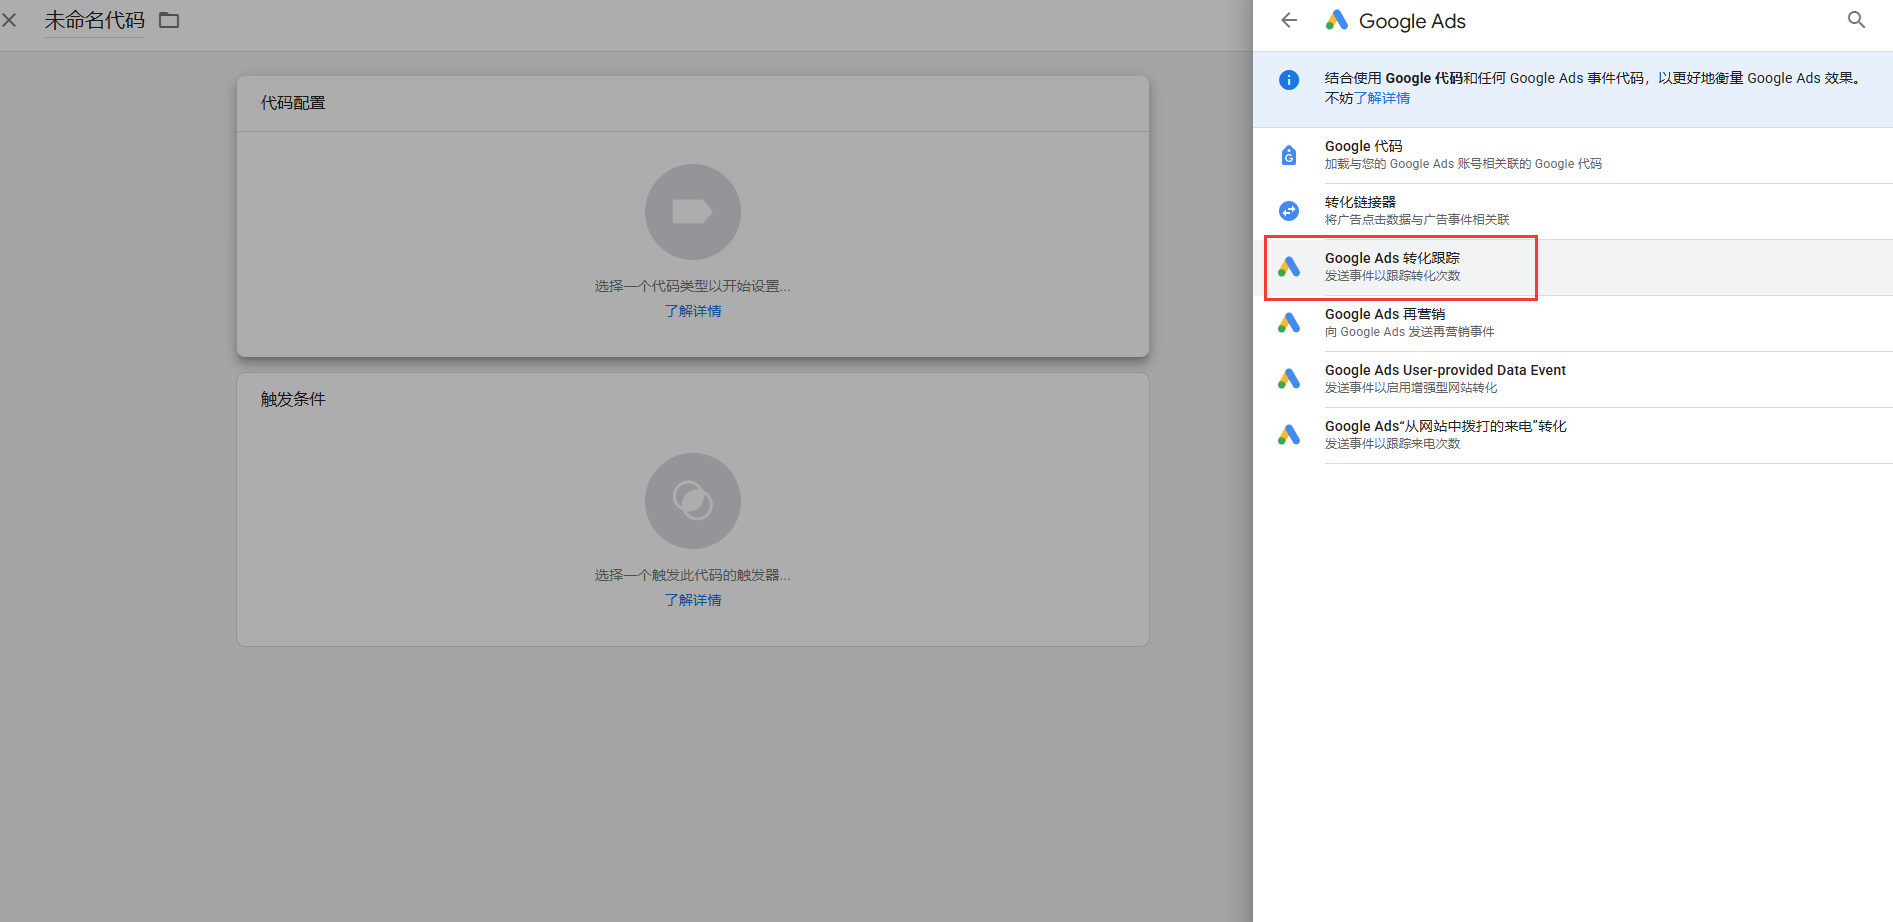Click the Google Ads 再营销 row icon

(x=1289, y=323)
